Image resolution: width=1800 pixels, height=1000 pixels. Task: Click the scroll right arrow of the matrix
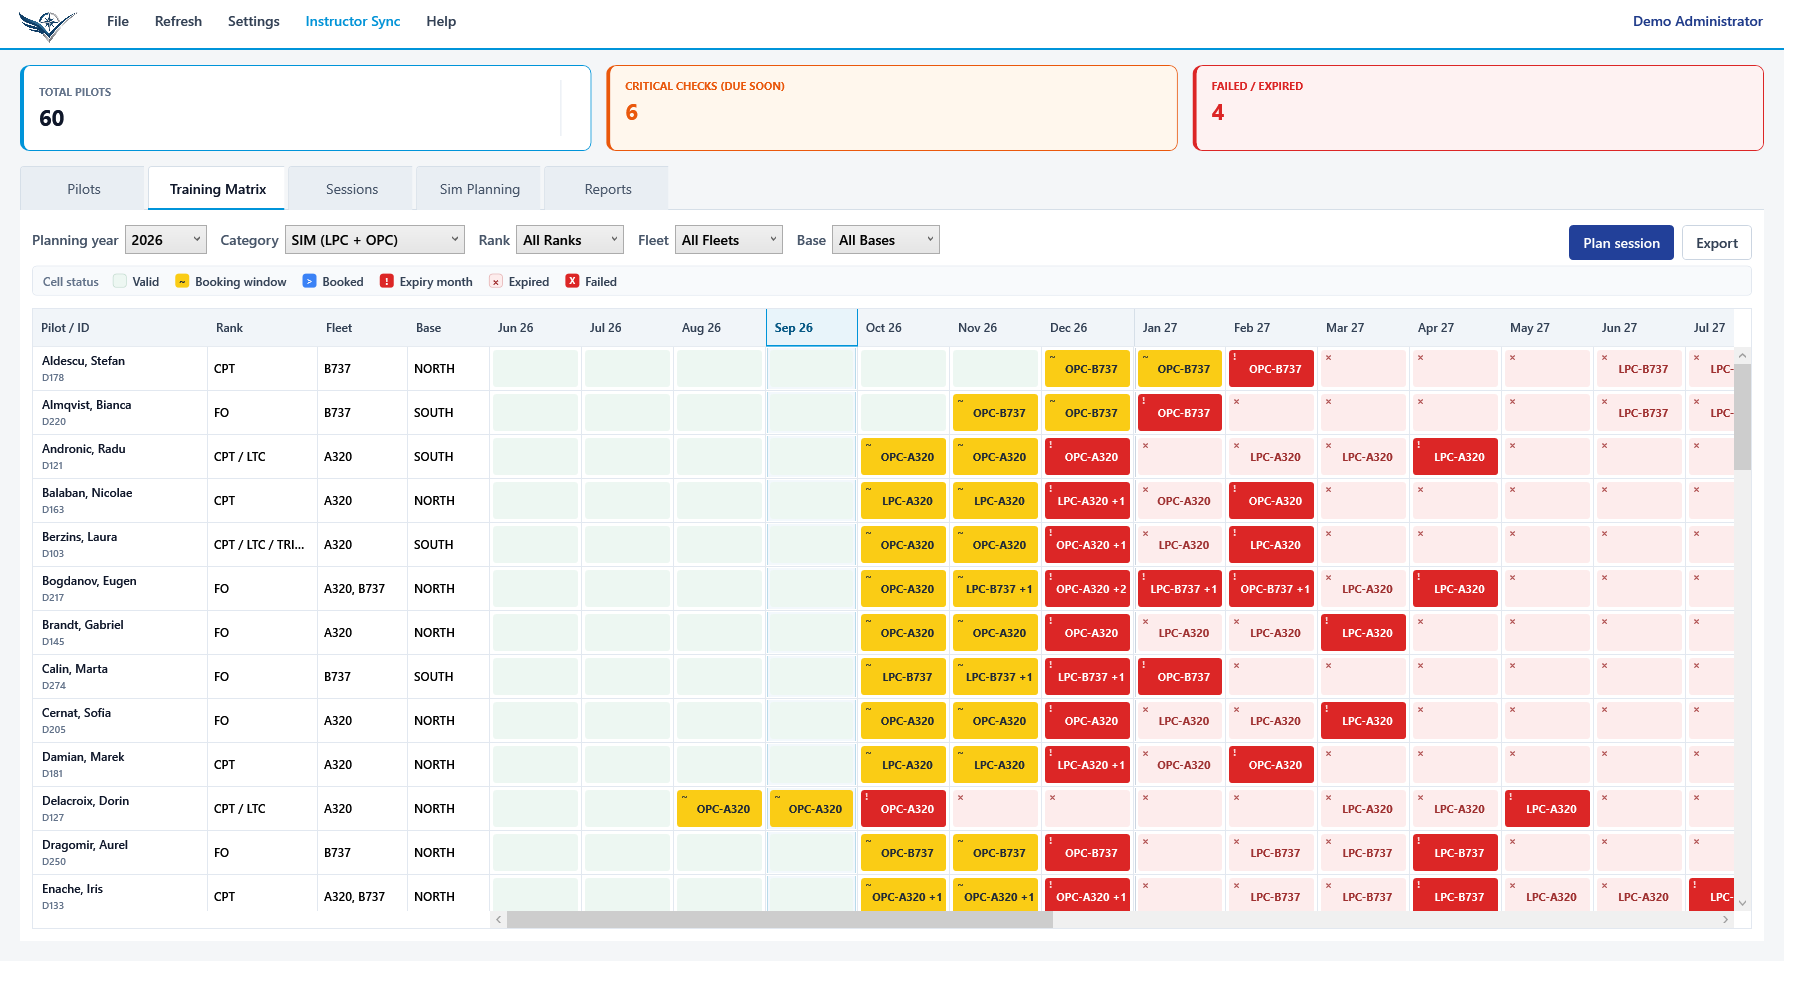1726,920
